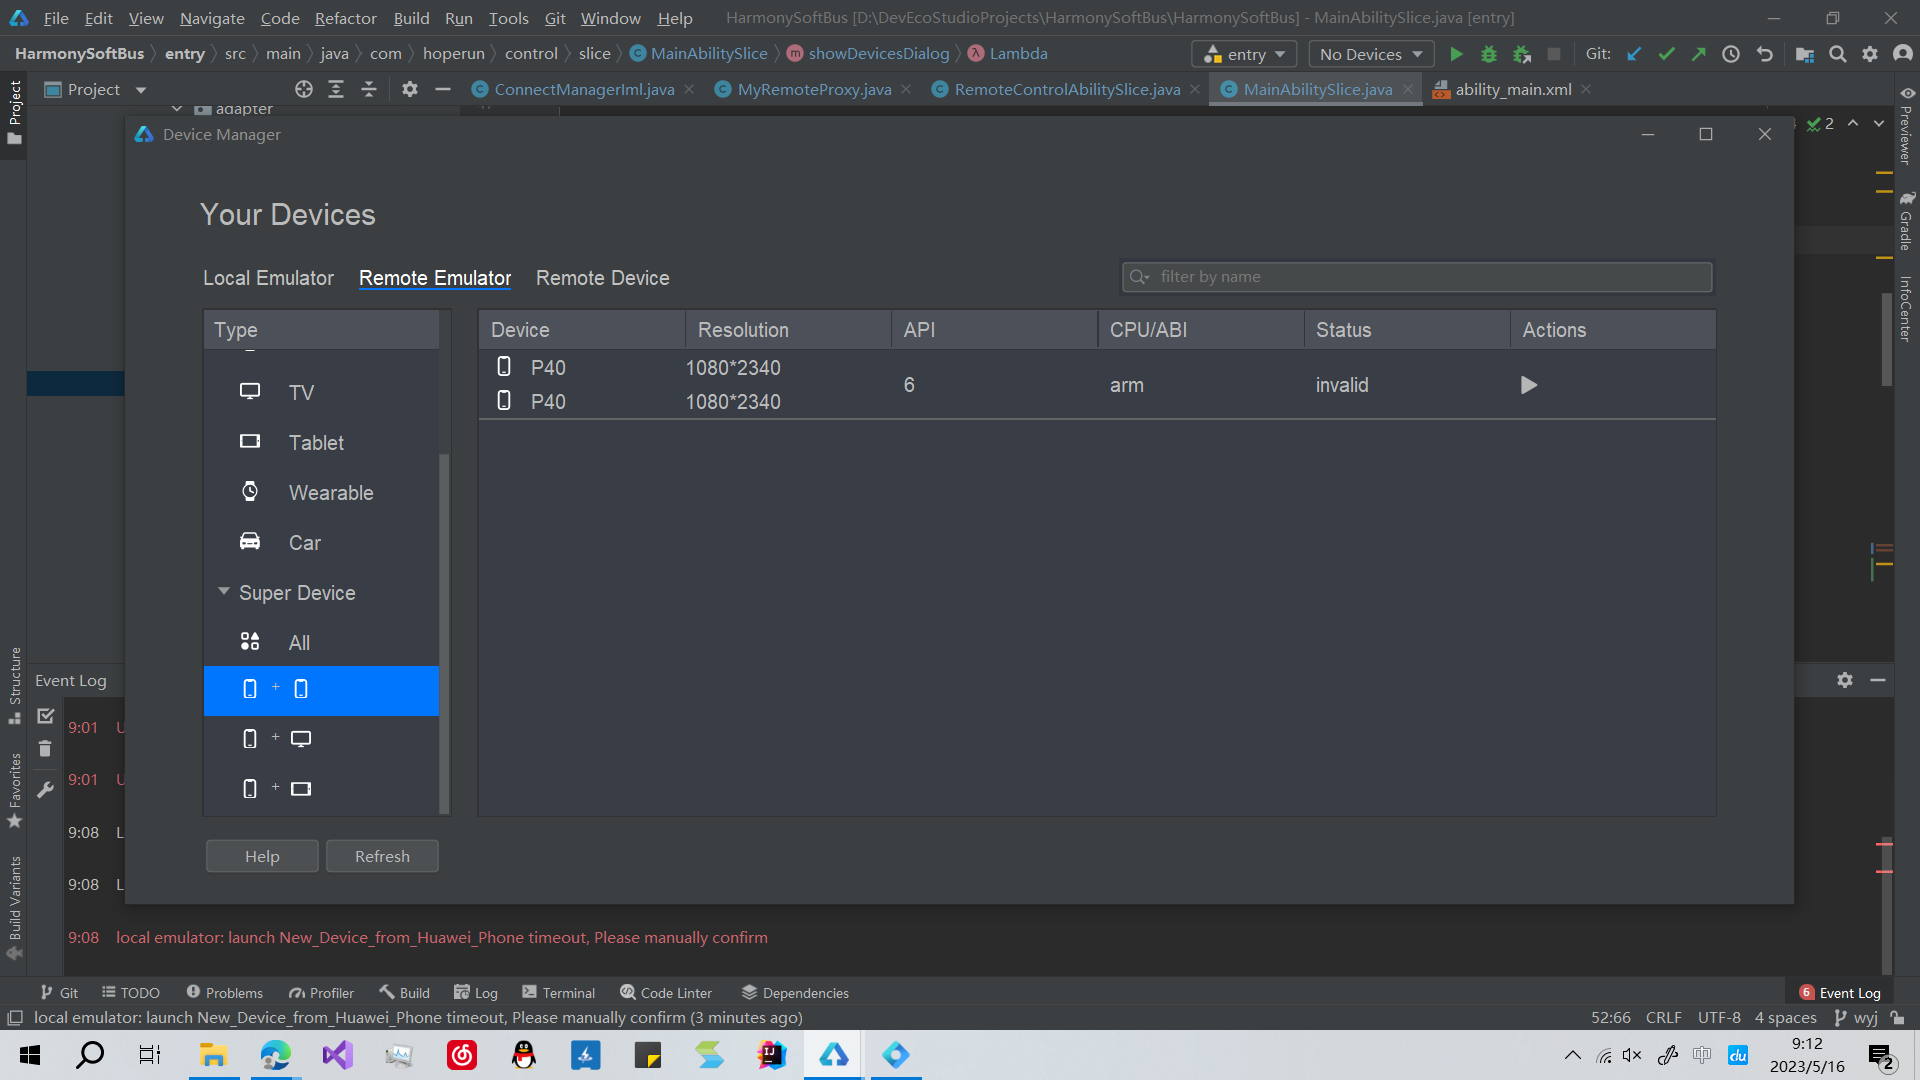Open the entry run configuration dropdown

(1244, 54)
